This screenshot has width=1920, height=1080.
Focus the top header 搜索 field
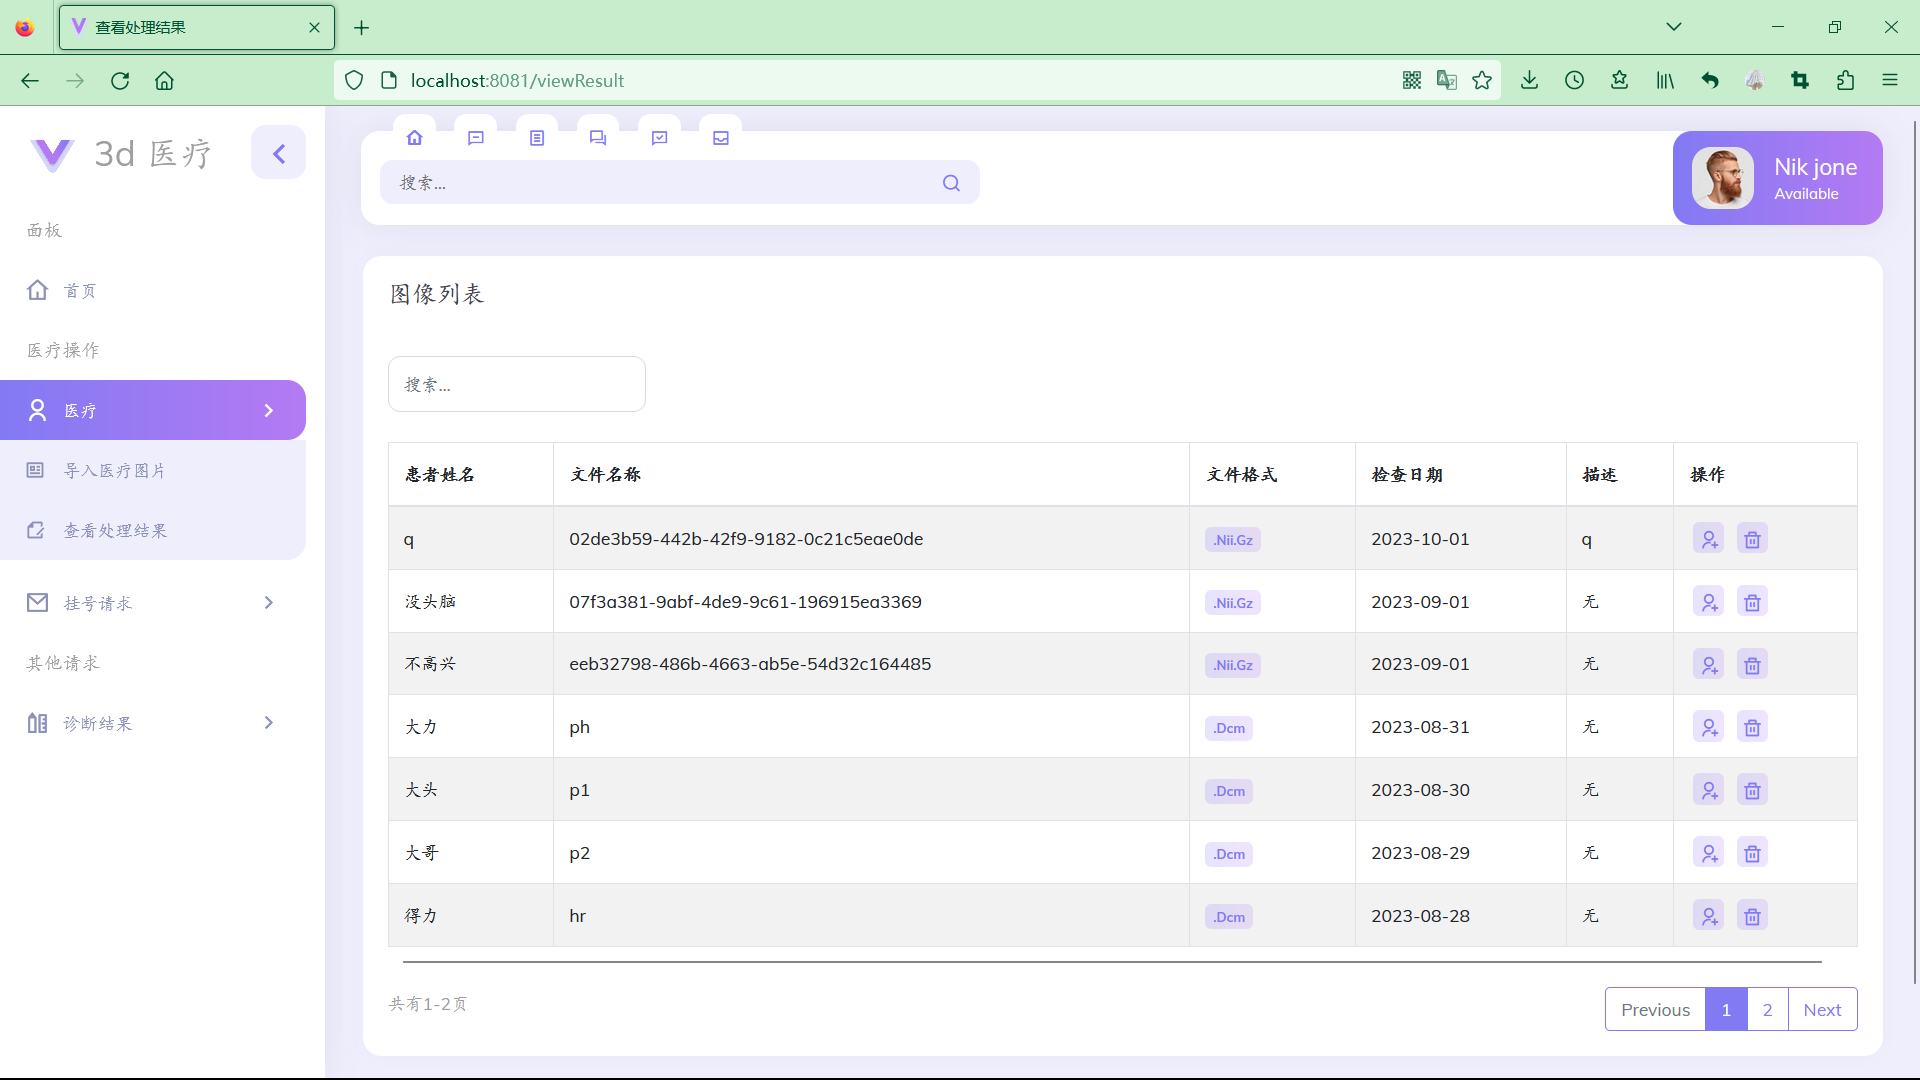(x=680, y=182)
